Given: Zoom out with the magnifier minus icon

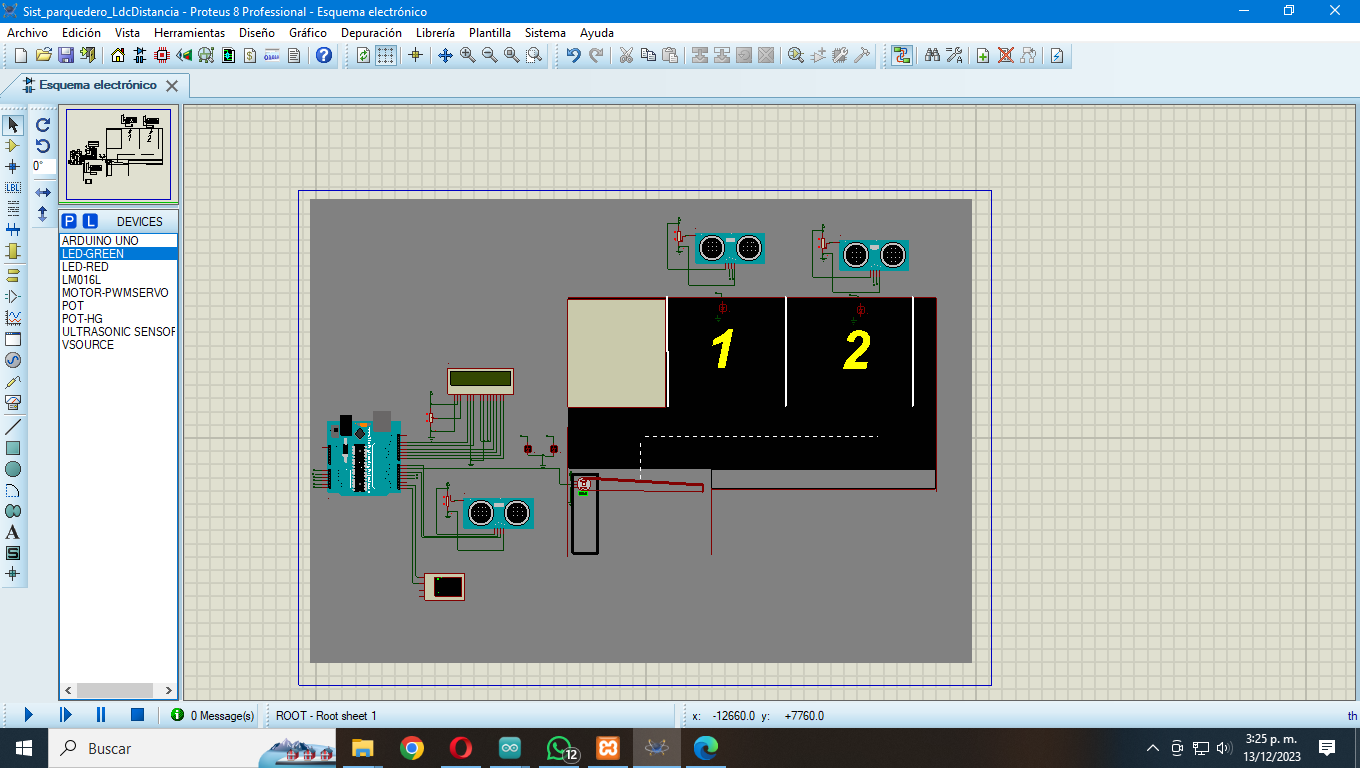Looking at the screenshot, I should [490, 55].
